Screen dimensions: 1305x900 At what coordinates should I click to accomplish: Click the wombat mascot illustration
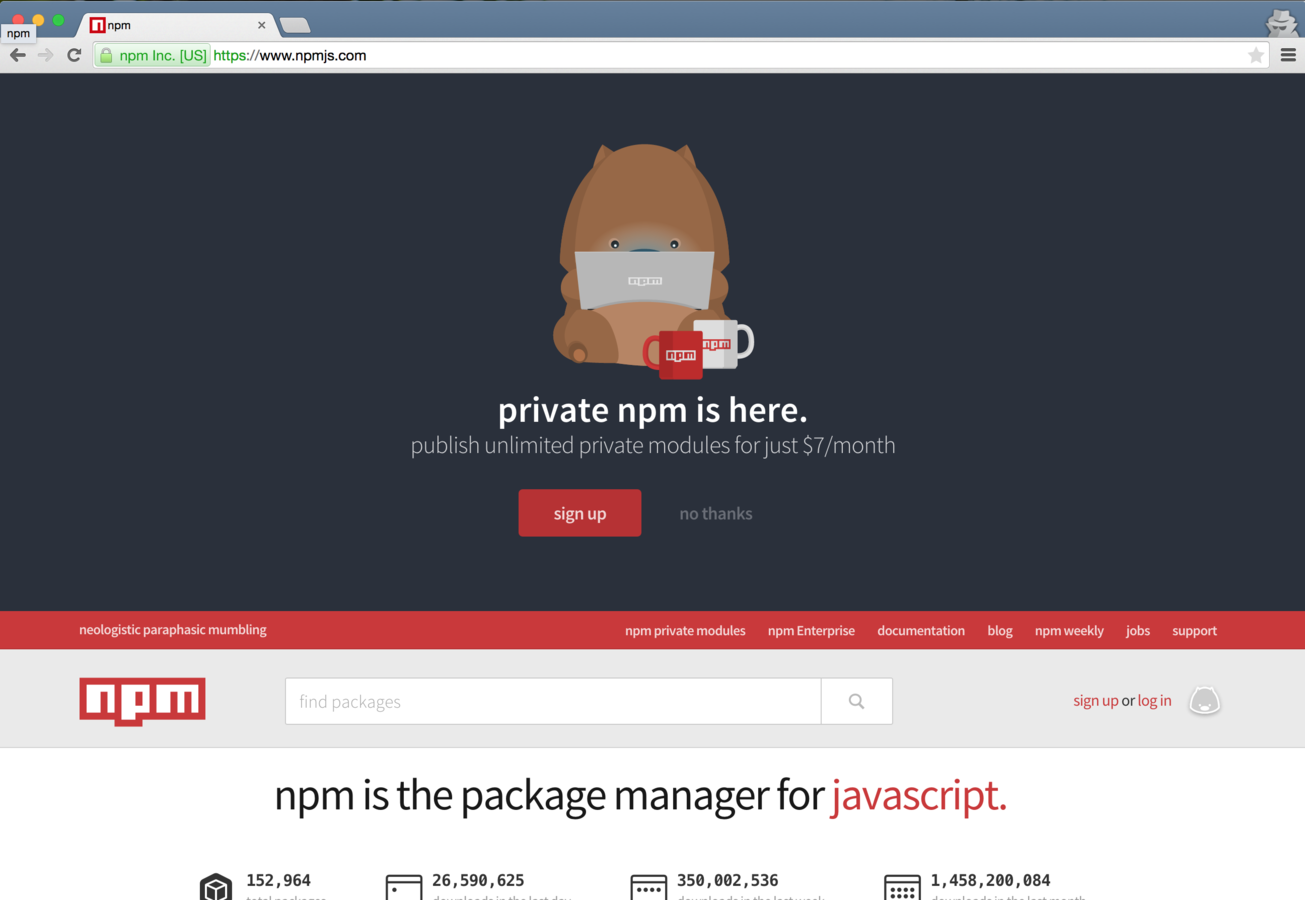click(644, 255)
